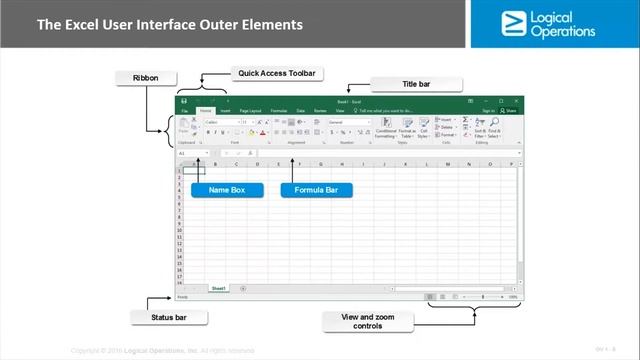This screenshot has width=640, height=360.
Task: Toggle the highlighted Bottom Align button
Action: [x=291, y=122]
